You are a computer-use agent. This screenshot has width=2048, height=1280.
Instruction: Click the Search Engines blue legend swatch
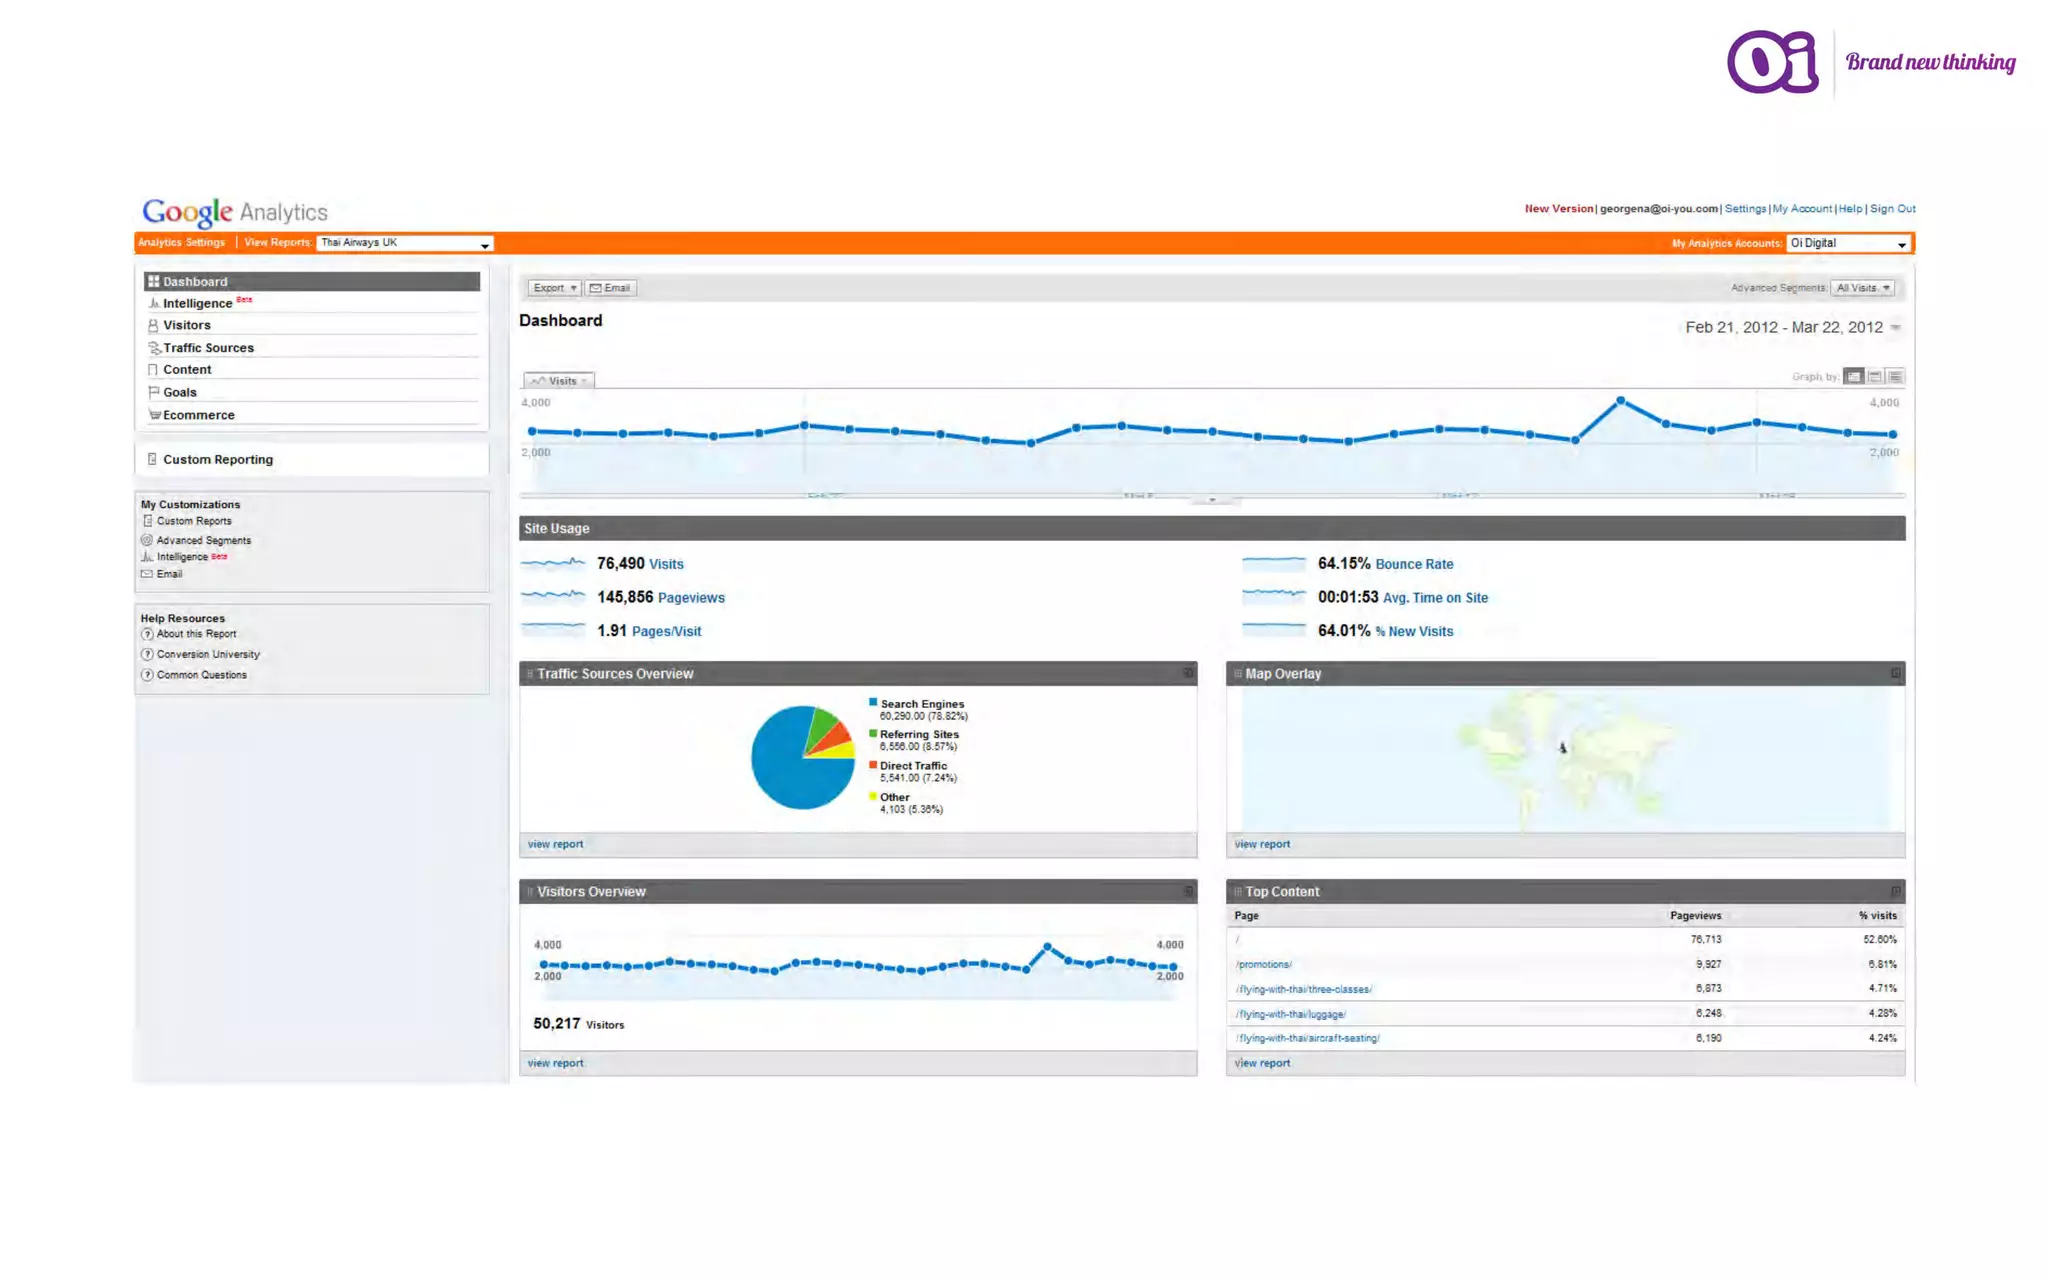click(873, 703)
